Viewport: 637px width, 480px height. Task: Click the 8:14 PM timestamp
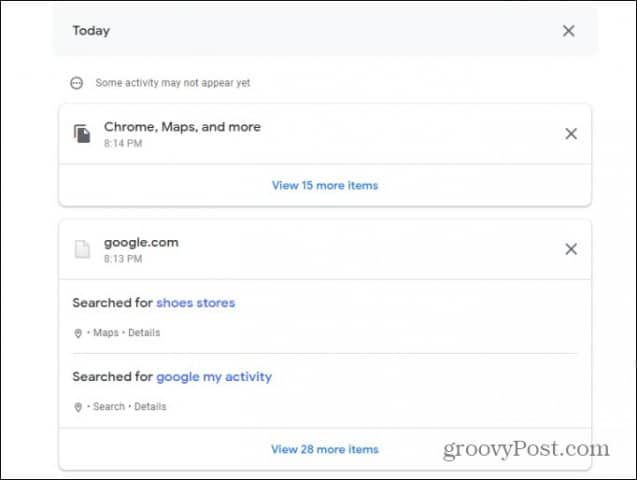[x=123, y=143]
